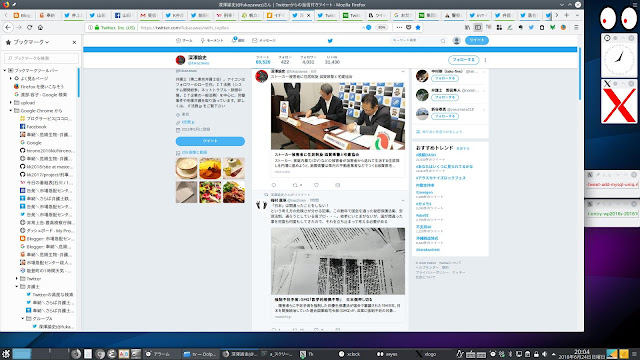Open the Twitter Home menu item

(x=184, y=40)
